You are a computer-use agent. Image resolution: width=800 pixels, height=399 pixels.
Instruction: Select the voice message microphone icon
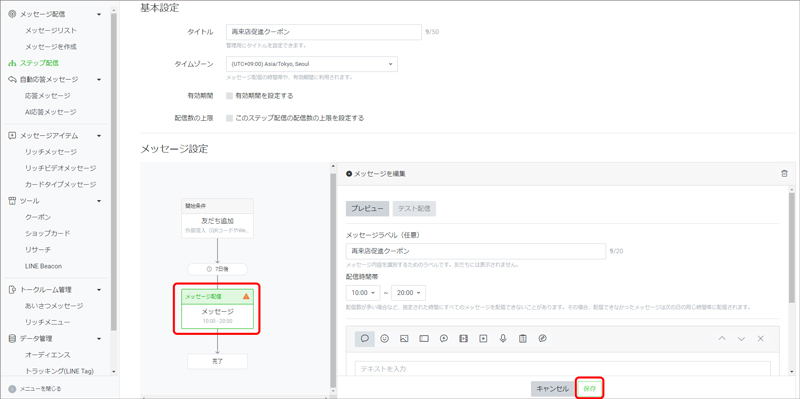tap(503, 338)
